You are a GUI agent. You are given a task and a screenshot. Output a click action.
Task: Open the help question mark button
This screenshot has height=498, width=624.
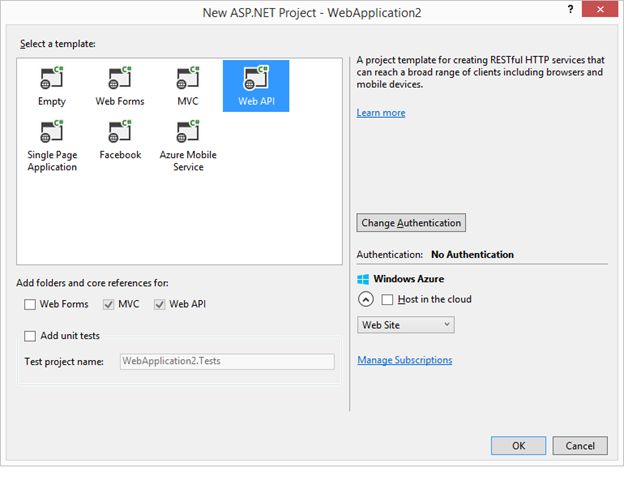570,9
